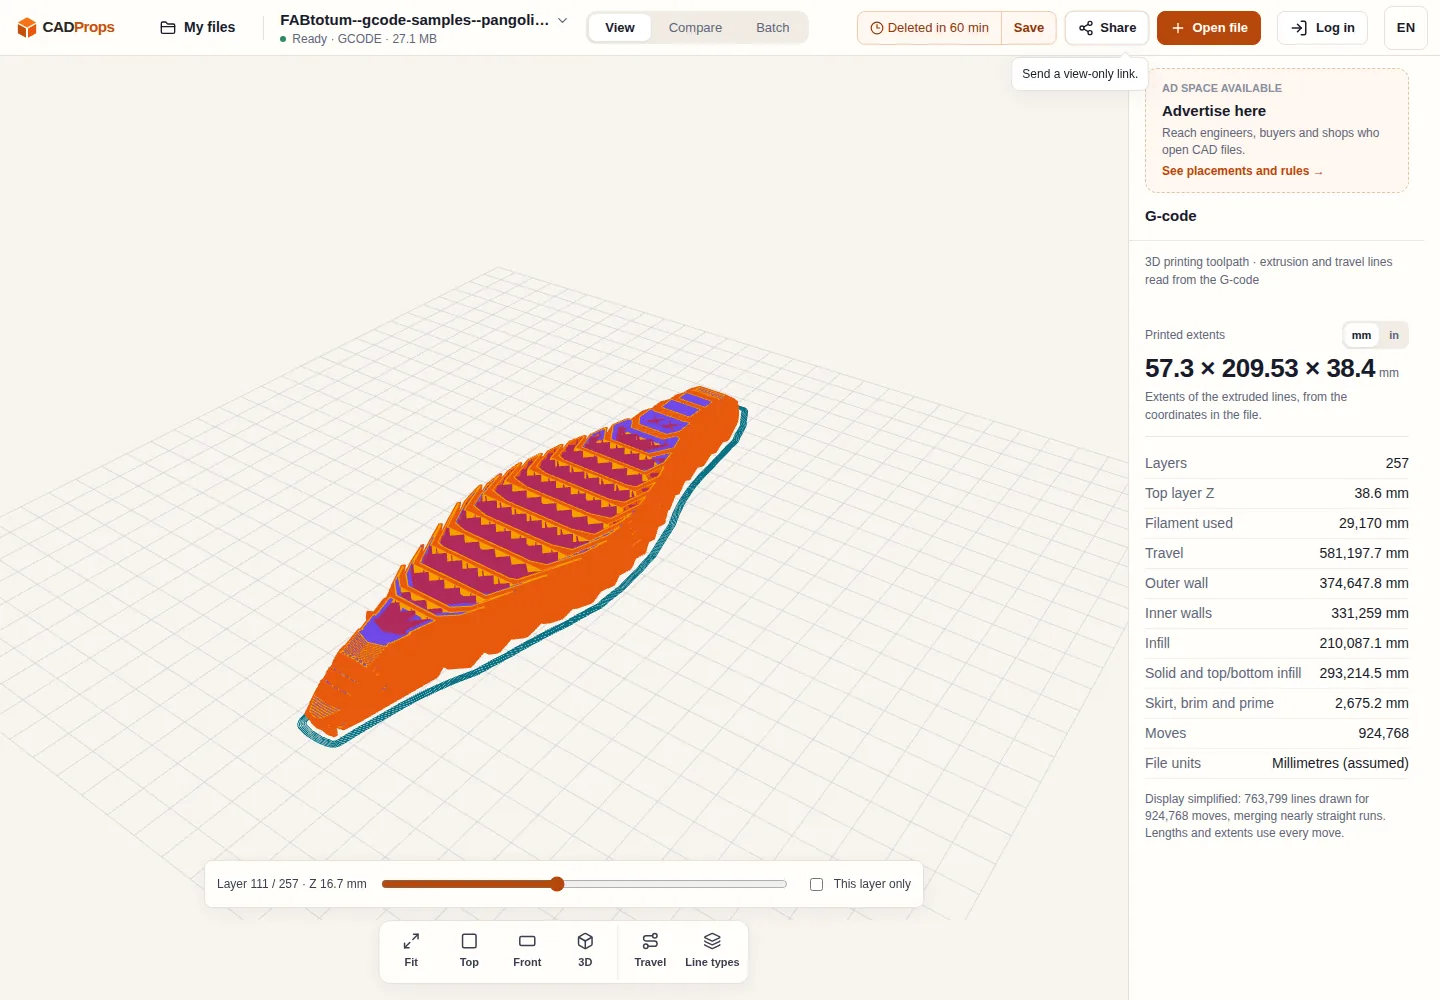The height and width of the screenshot is (1000, 1440).
Task: Click the Travel length 581,197.7 mm
Action: [1364, 553]
